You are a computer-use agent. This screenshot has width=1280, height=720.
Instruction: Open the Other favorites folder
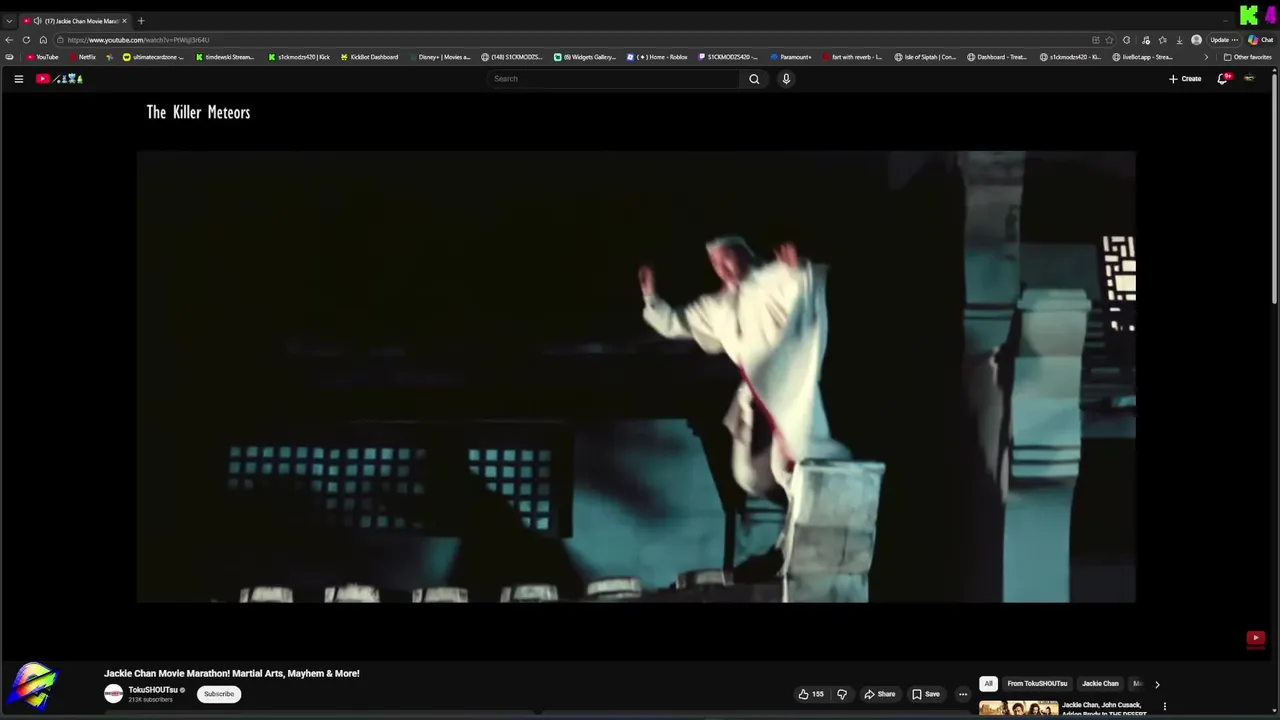point(1248,57)
